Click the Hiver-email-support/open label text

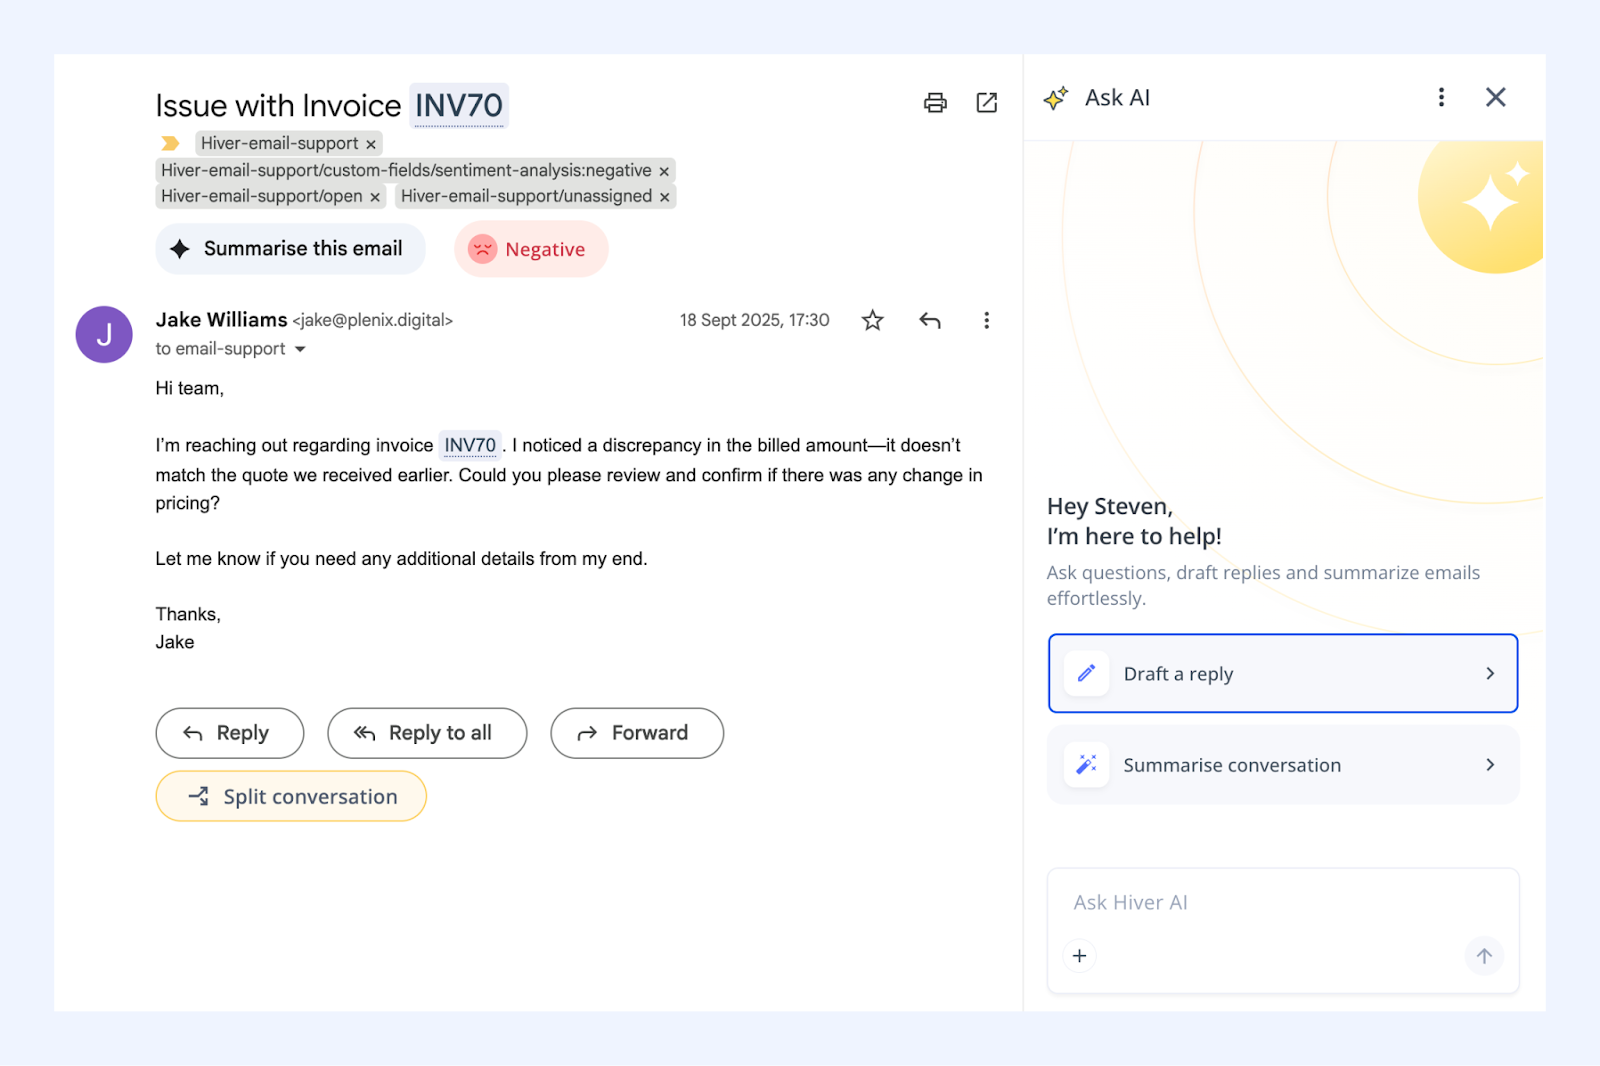262,197
